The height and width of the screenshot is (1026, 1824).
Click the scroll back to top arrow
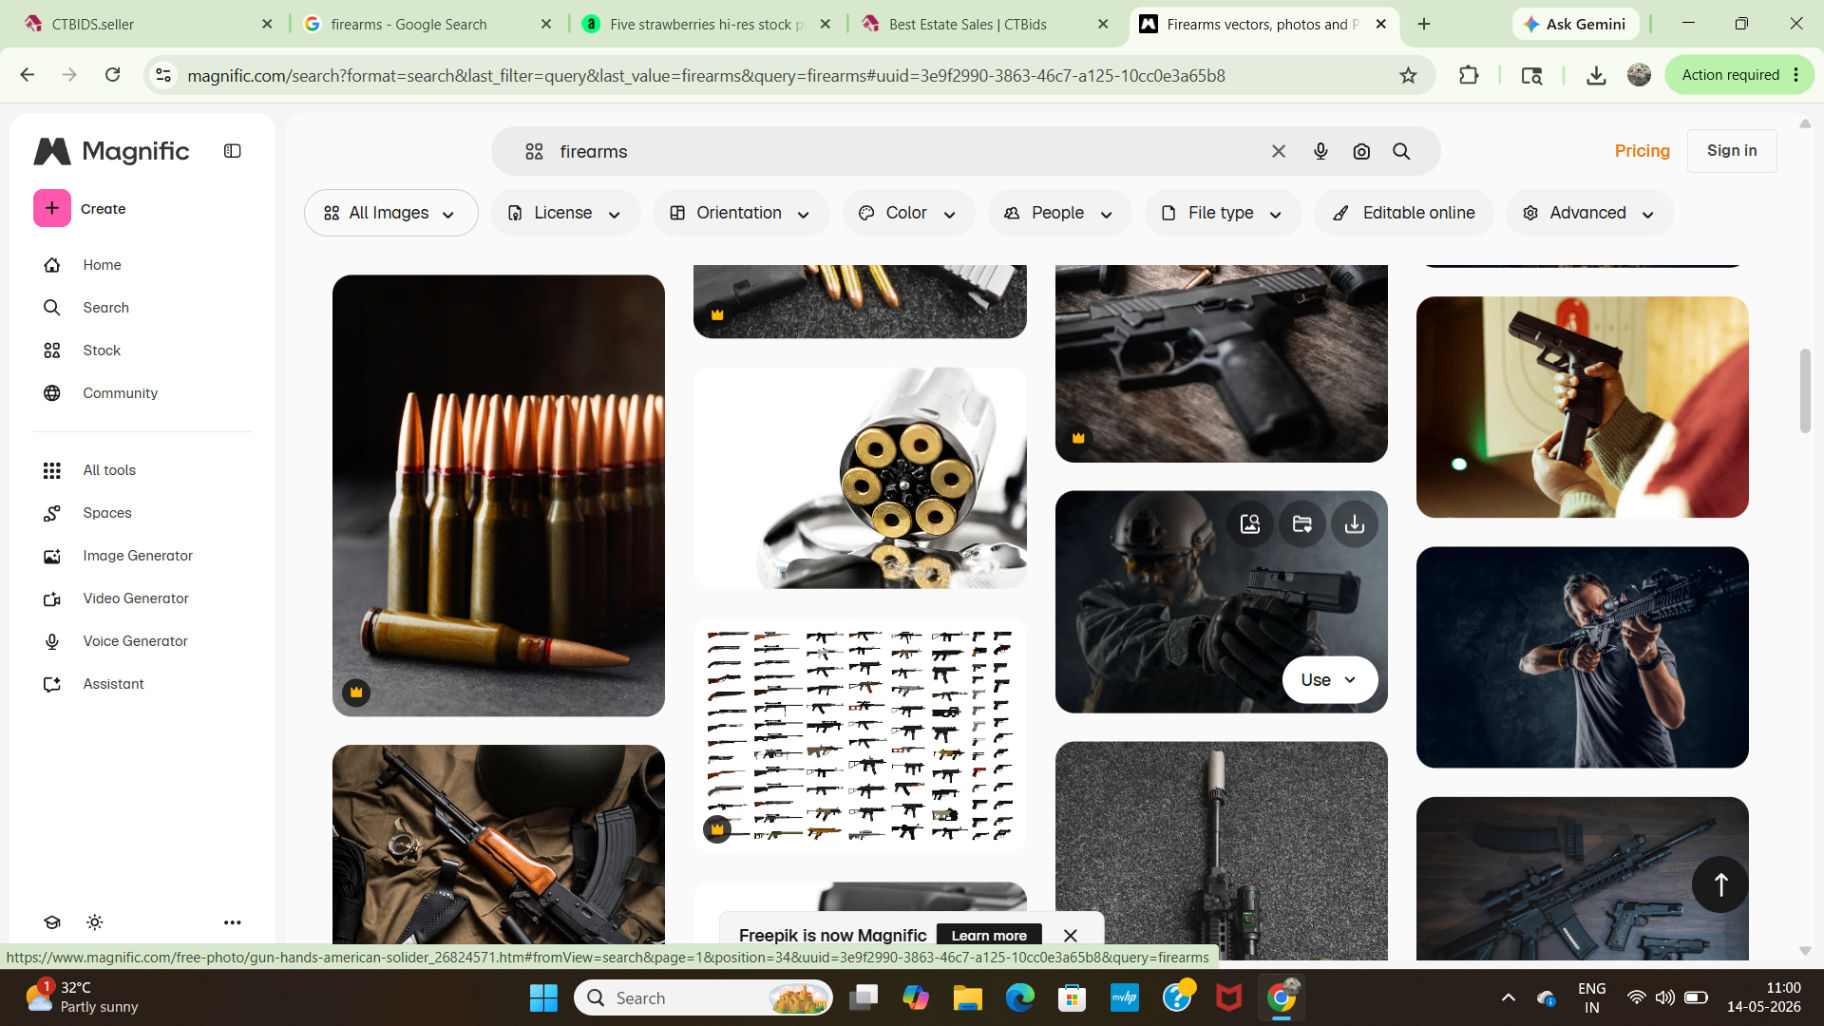click(x=1720, y=885)
